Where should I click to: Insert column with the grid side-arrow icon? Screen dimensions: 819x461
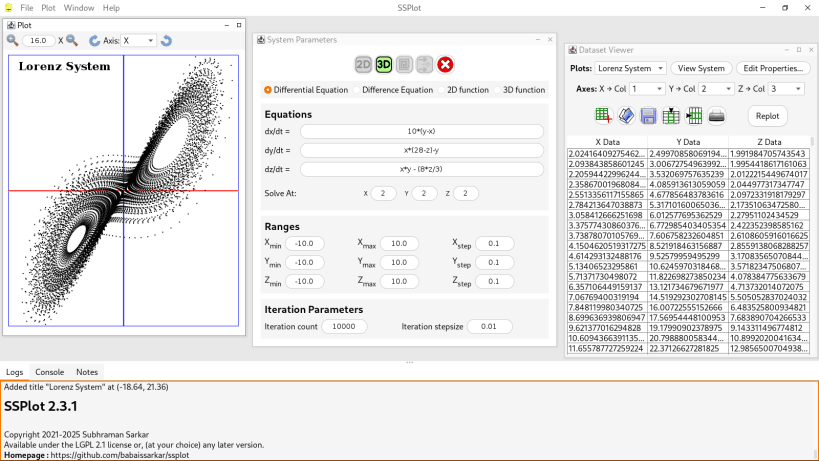(x=694, y=116)
